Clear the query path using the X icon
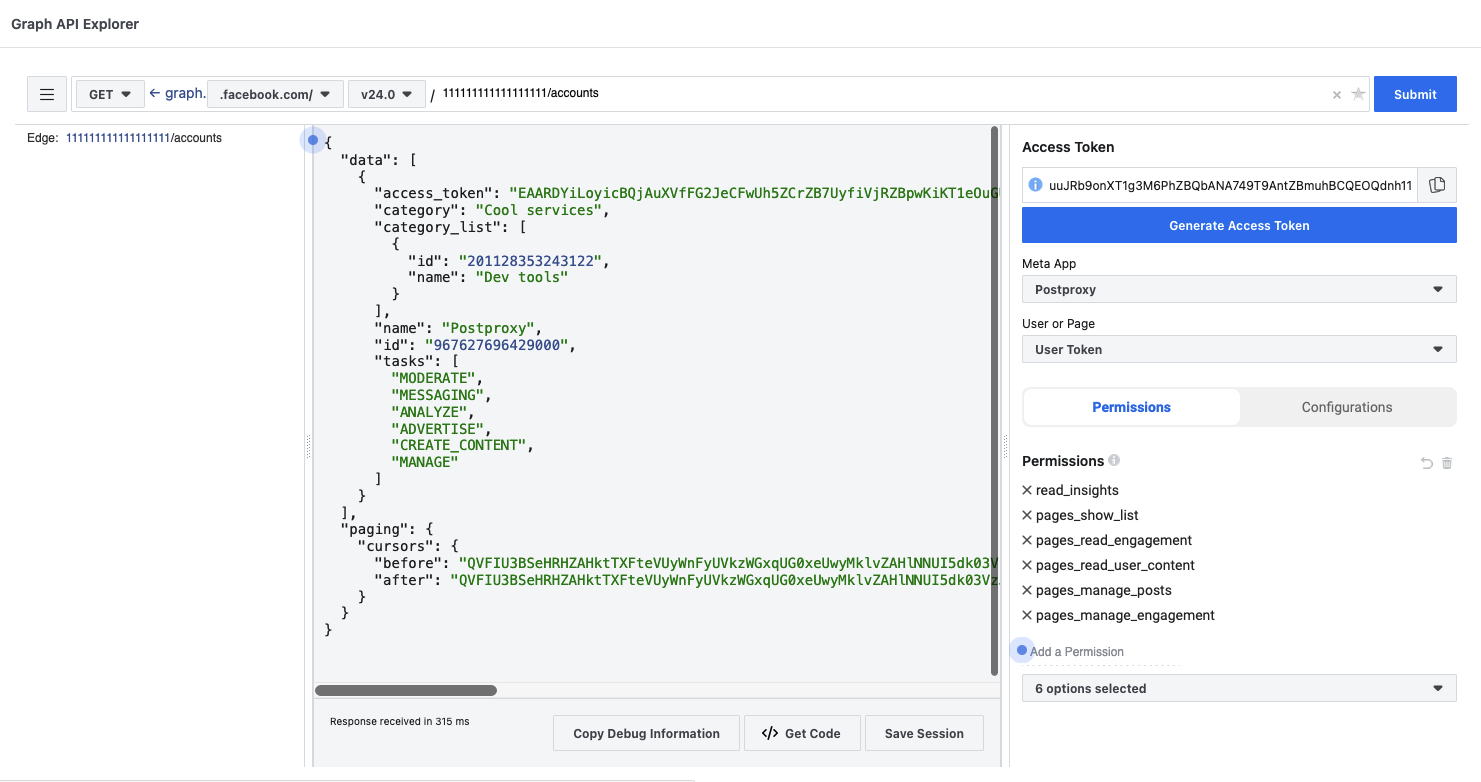Screen dimensions: 1481x782 [1336, 94]
